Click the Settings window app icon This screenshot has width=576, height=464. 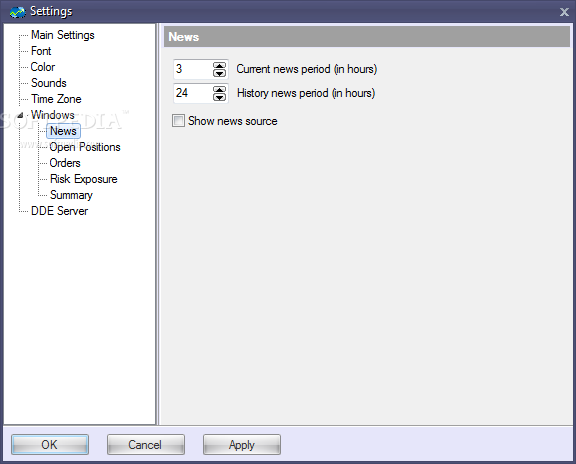click(17, 12)
